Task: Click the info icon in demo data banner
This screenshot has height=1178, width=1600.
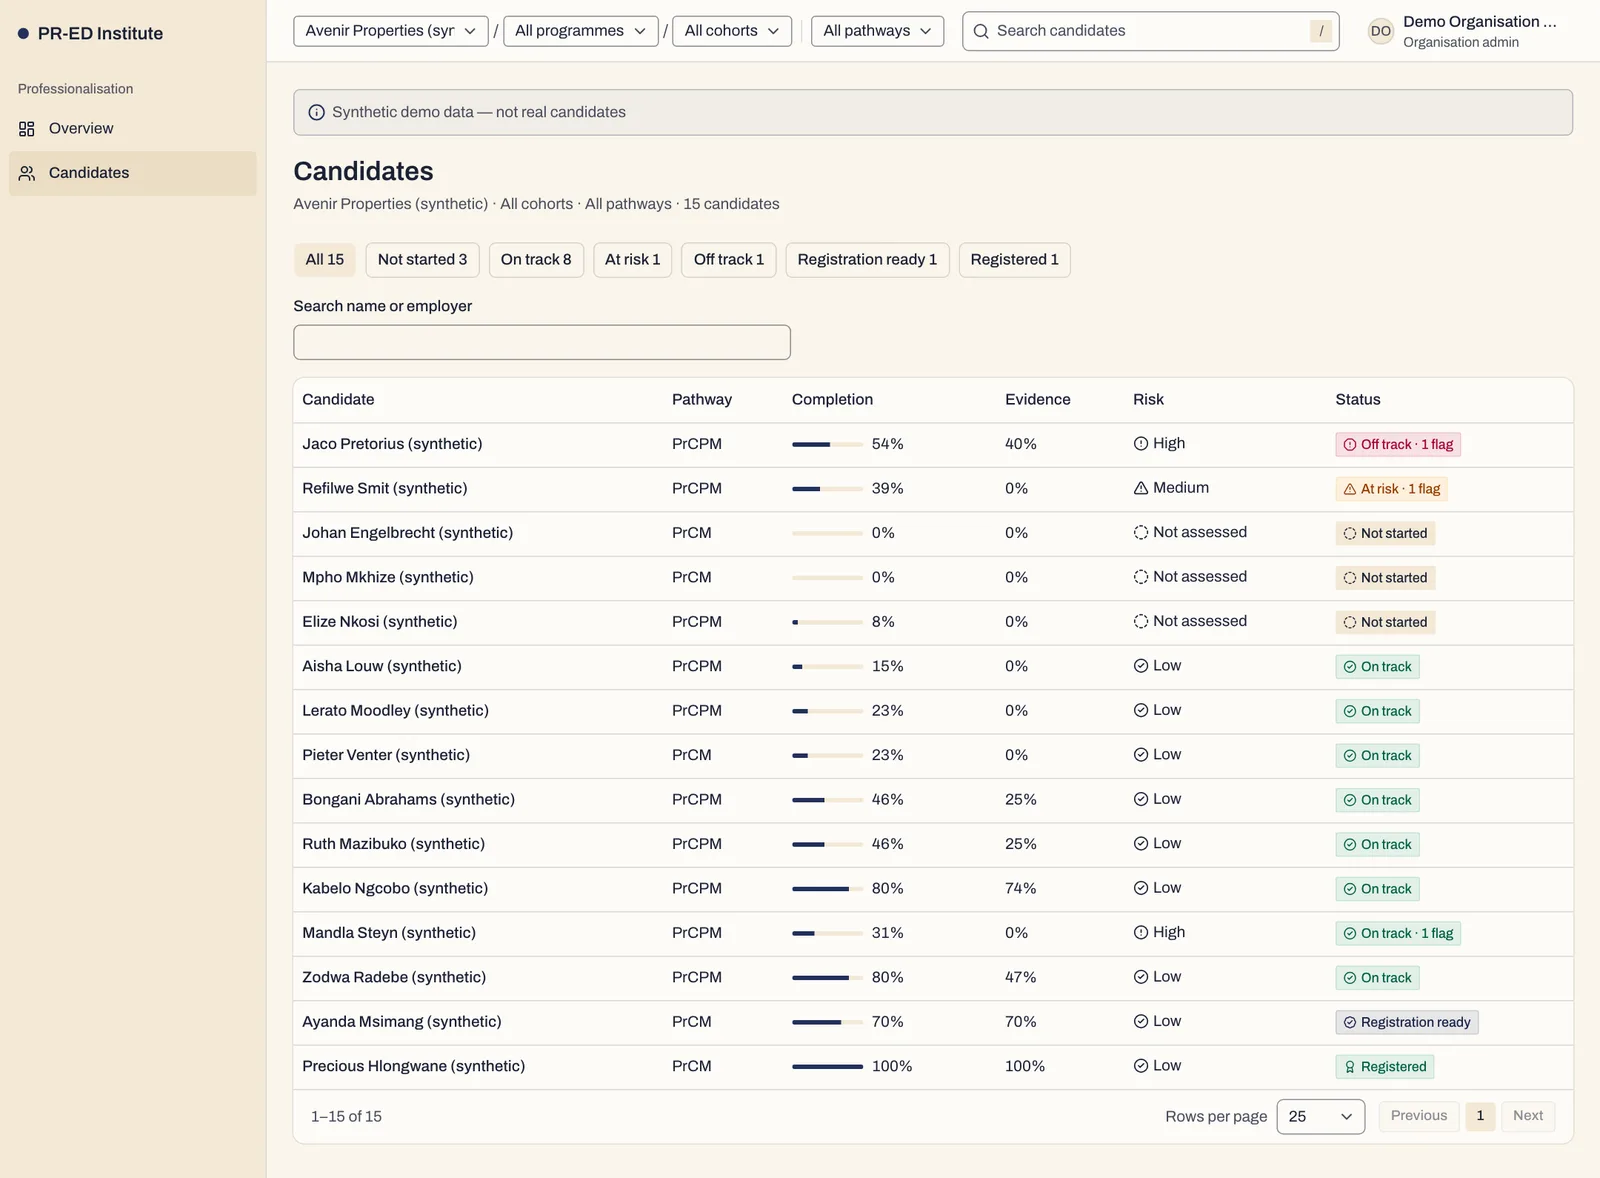Action: pos(316,112)
